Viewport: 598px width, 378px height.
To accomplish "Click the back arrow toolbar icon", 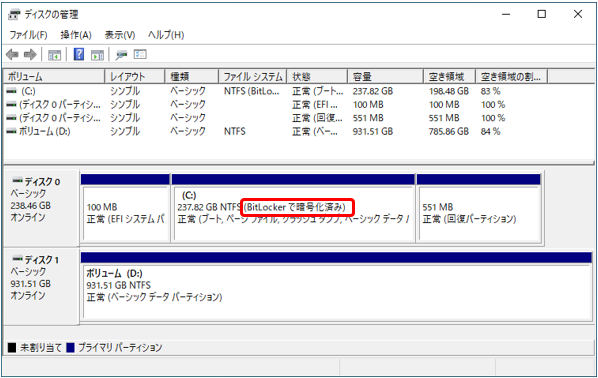I will [12, 55].
